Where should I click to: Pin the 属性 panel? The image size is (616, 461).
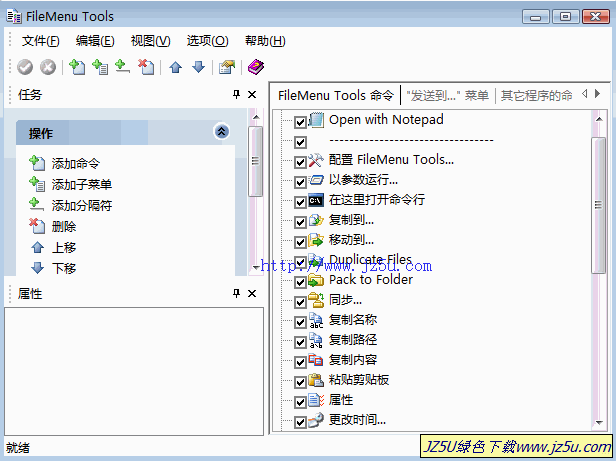[x=236, y=293]
